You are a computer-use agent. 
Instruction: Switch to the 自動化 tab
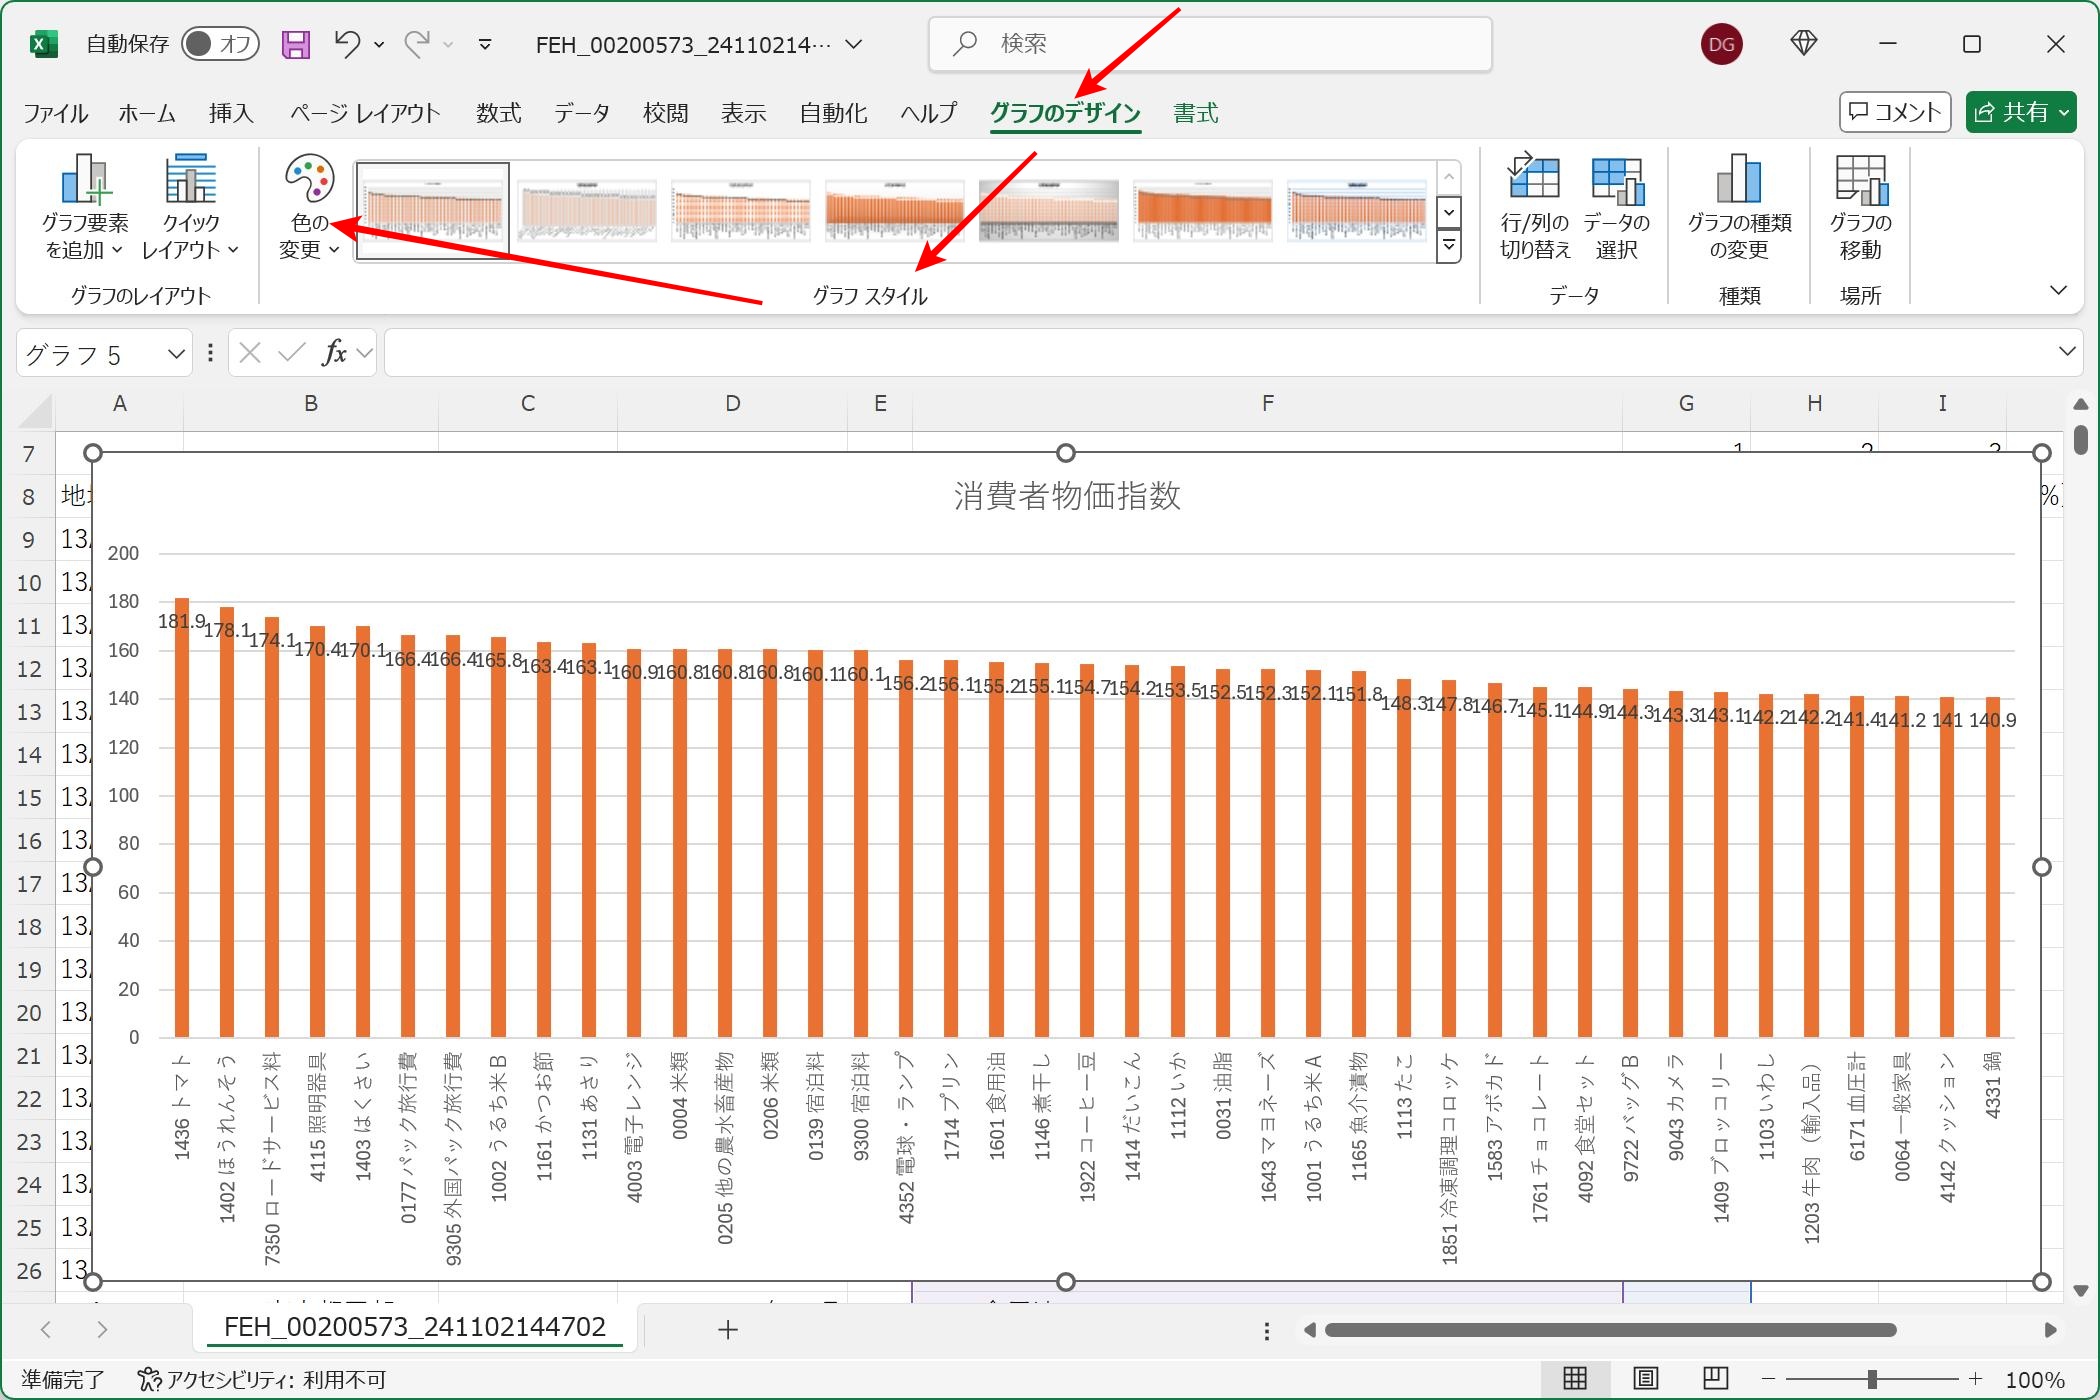click(x=833, y=113)
